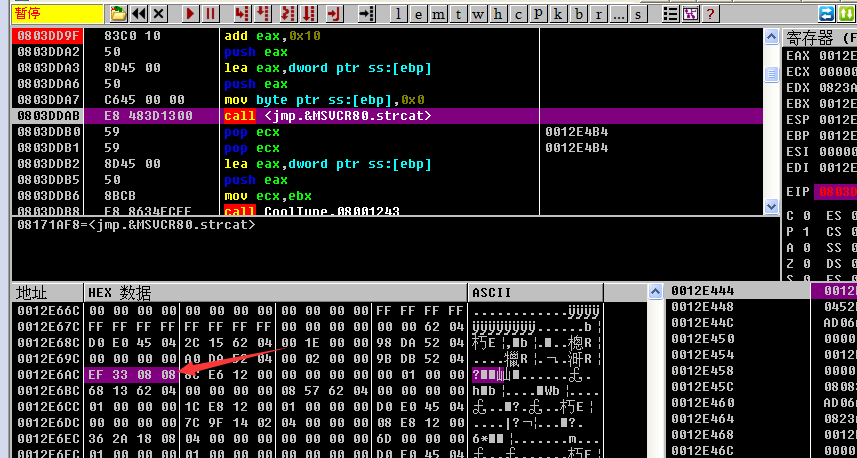Open Executable modules with 'e' button

[418, 14]
